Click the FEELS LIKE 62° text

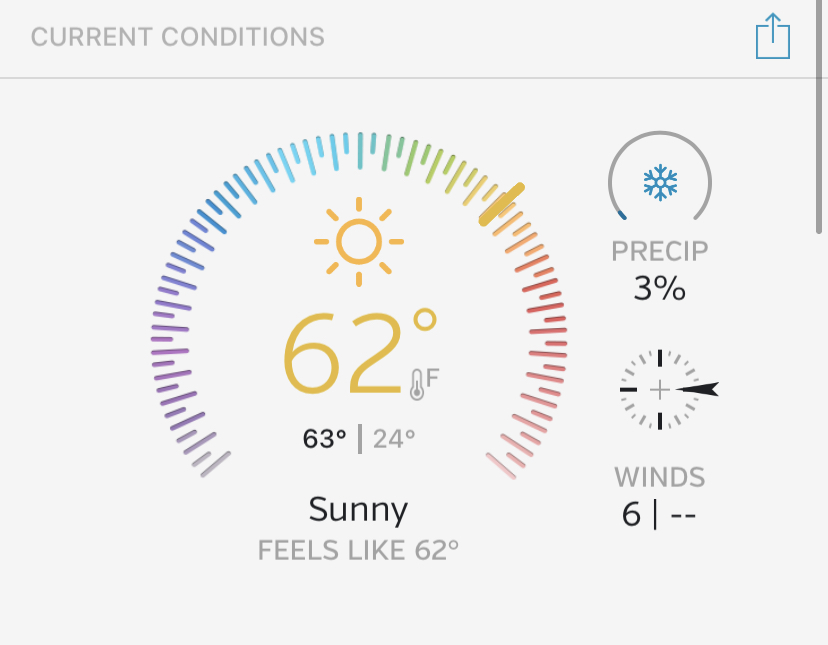(358, 550)
